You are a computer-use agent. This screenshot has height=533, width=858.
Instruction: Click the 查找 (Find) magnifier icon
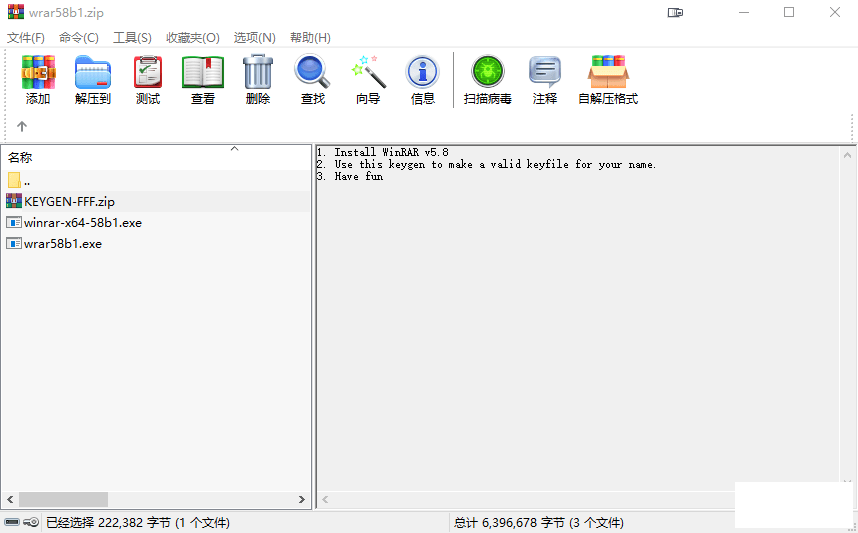point(312,72)
